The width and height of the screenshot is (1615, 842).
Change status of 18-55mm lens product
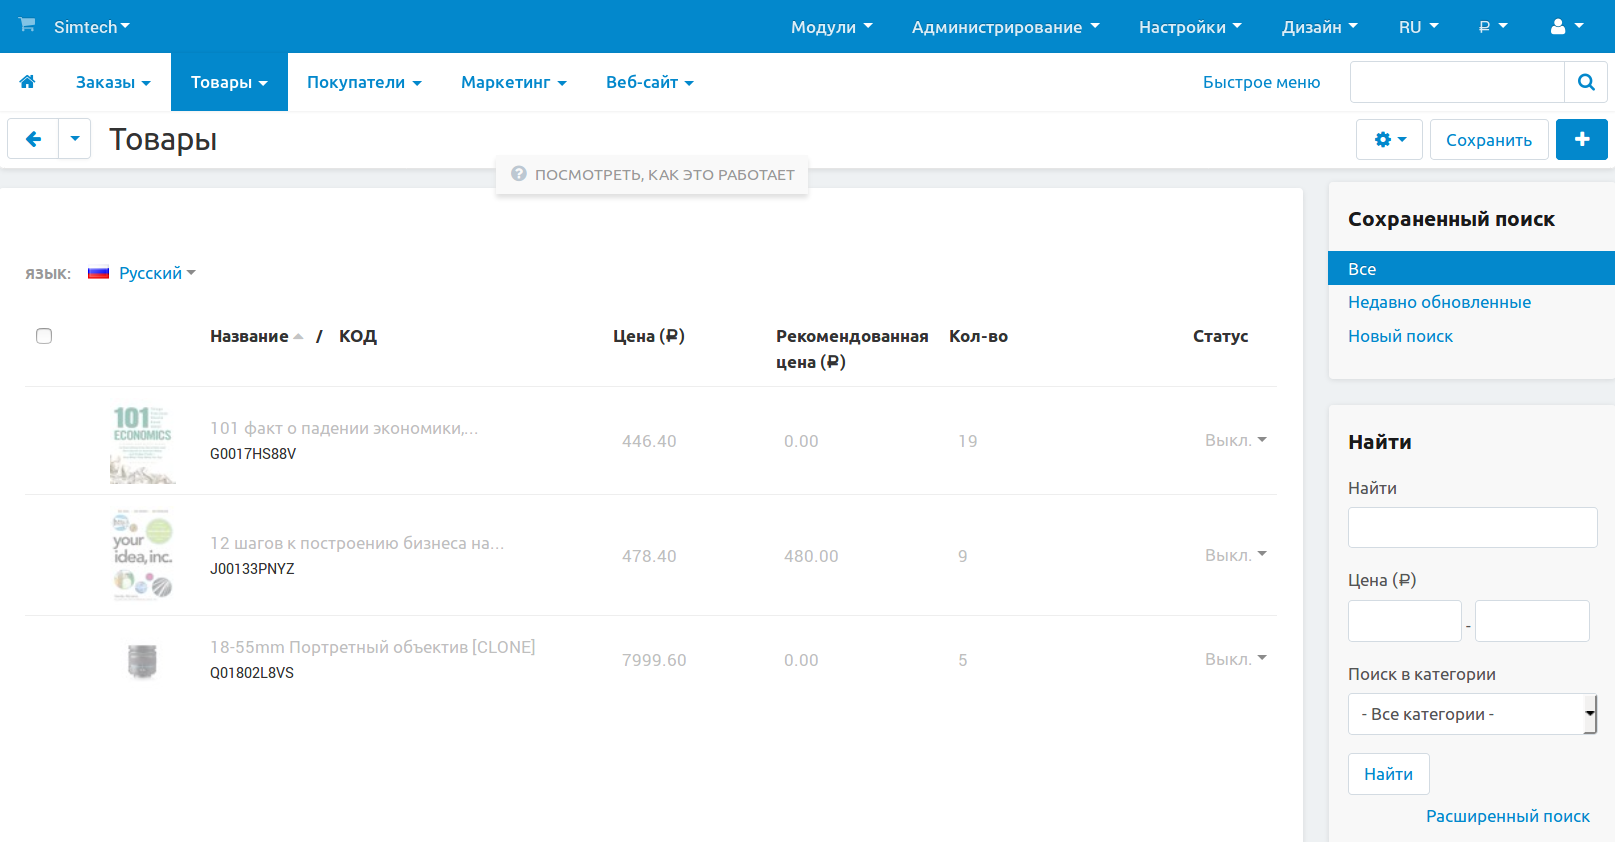click(1235, 659)
